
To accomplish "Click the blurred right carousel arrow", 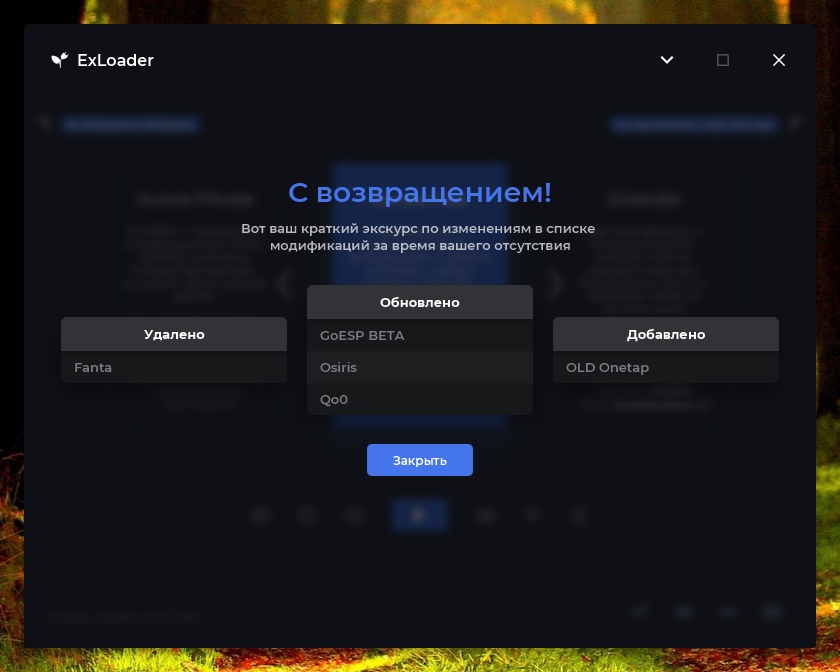I will point(556,283).
